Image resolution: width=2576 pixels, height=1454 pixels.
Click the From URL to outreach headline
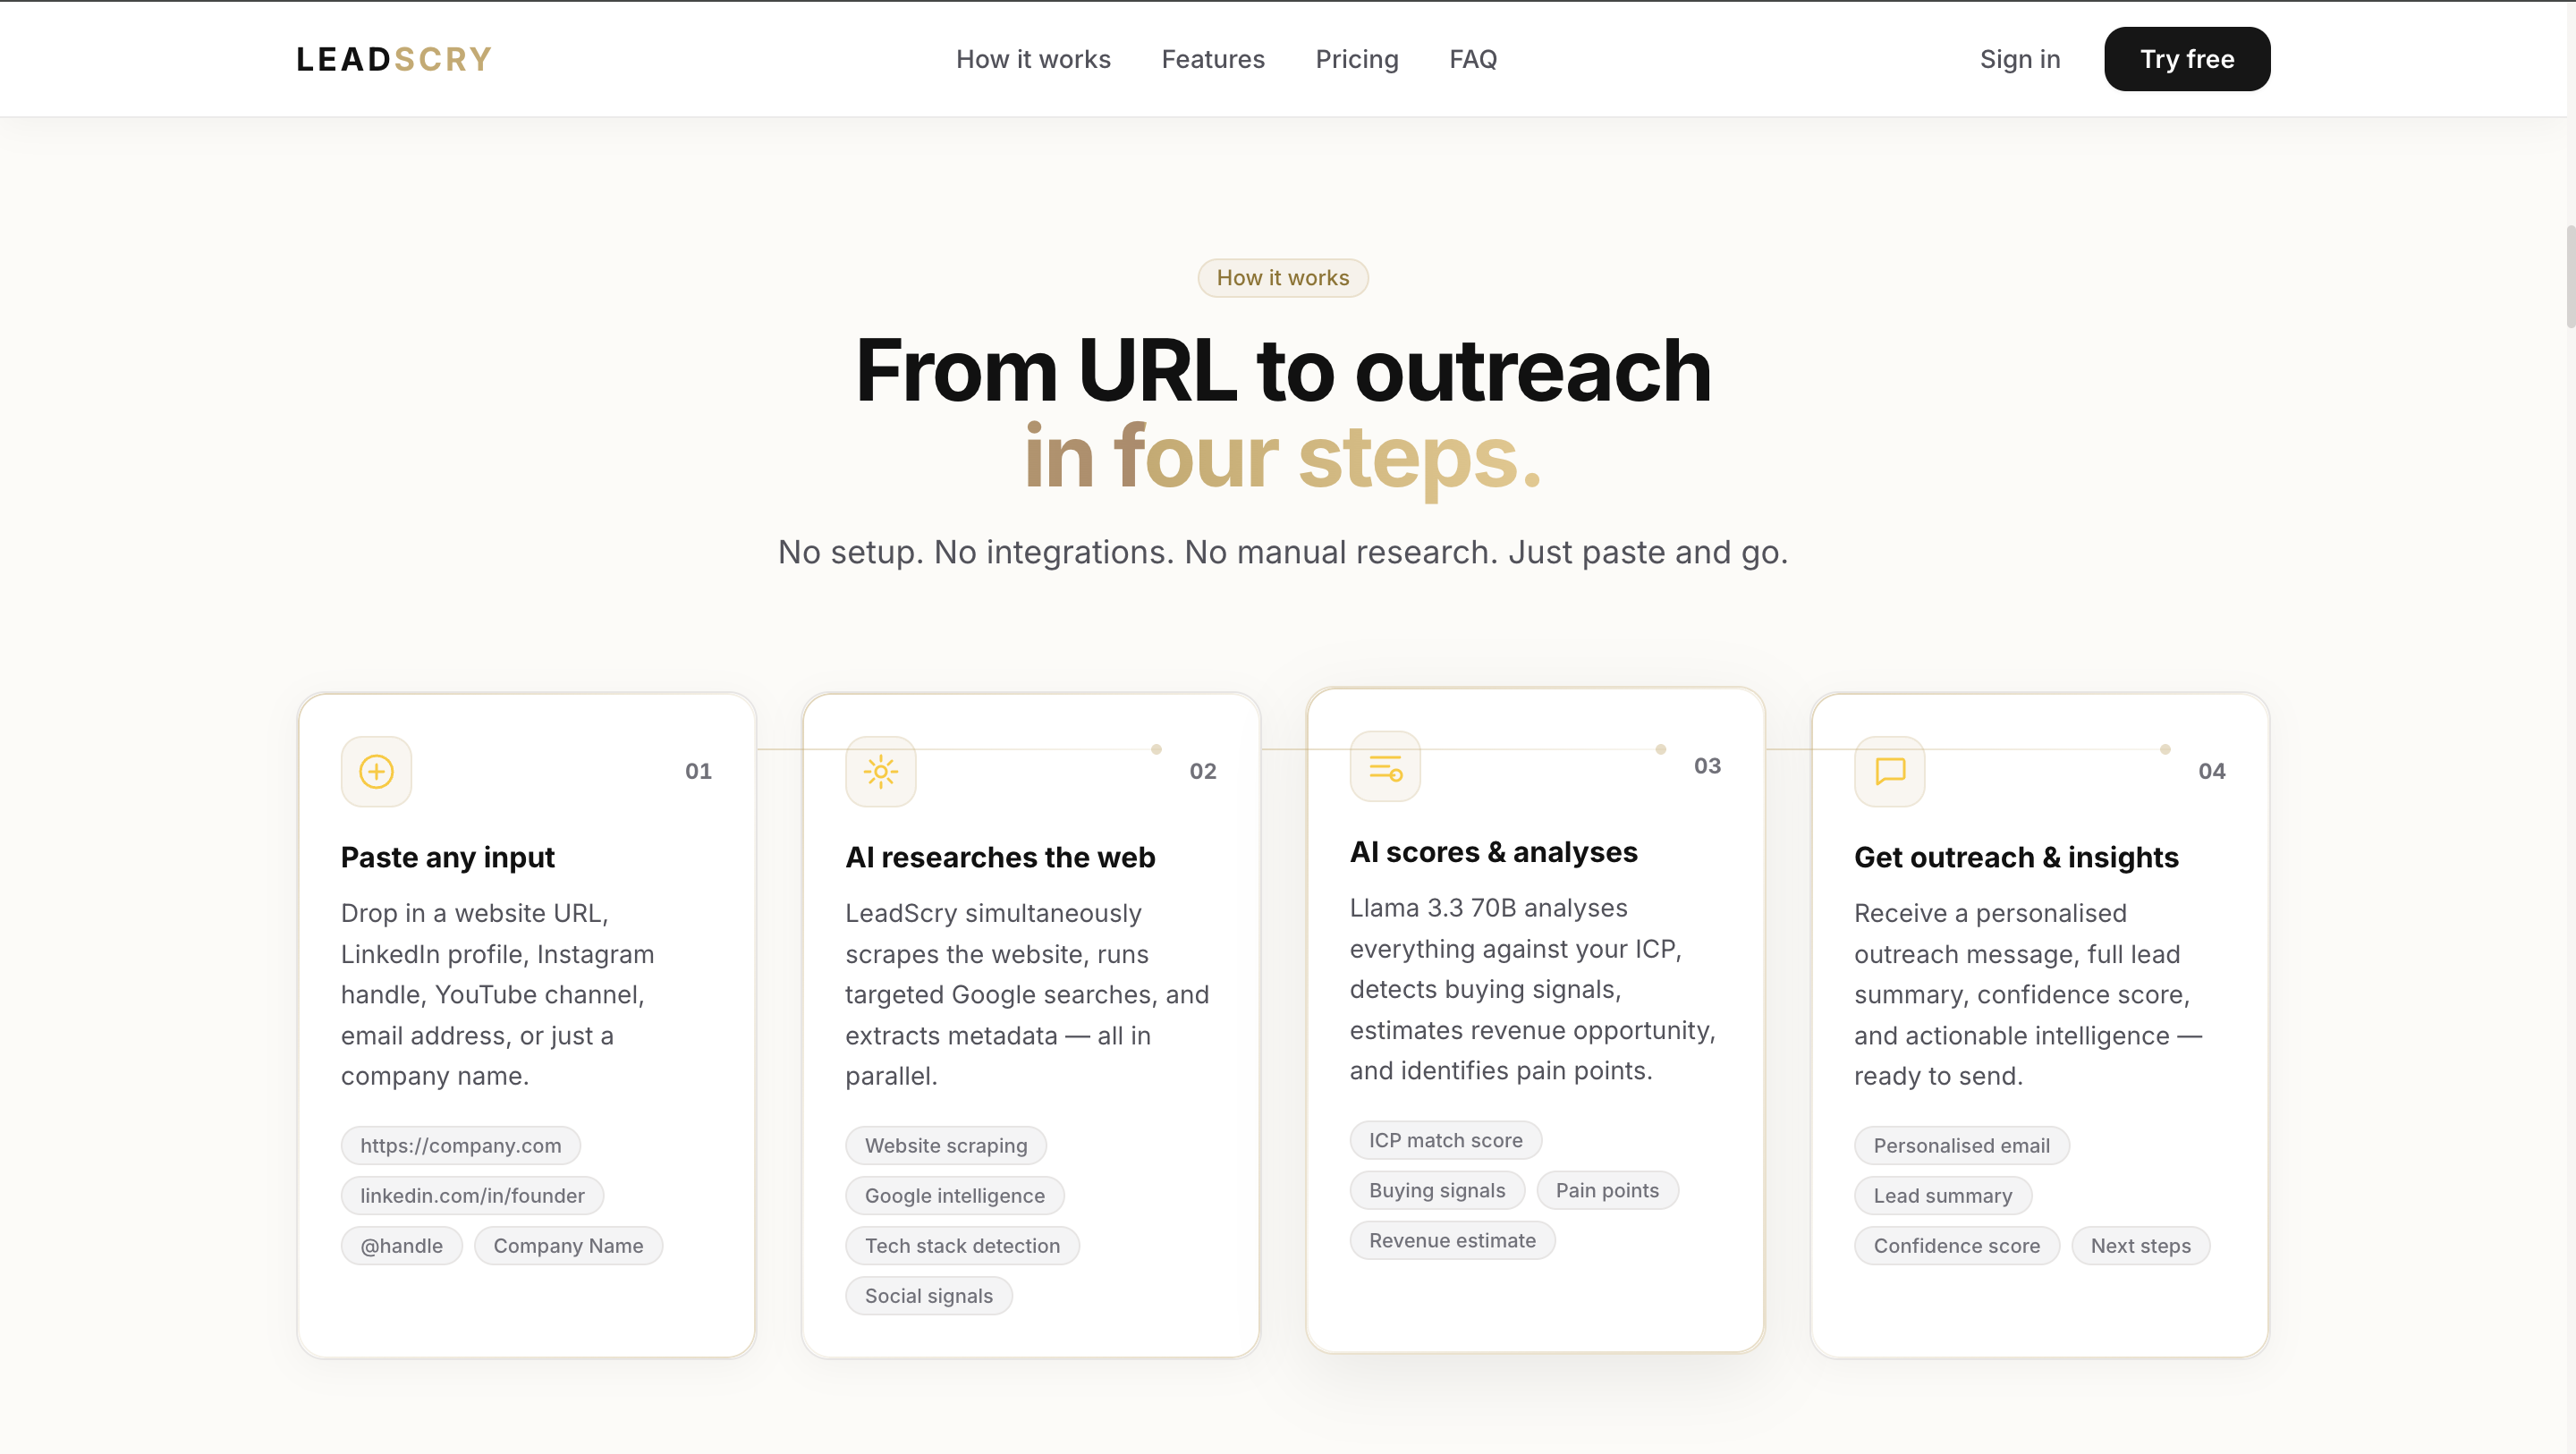(x=1283, y=371)
